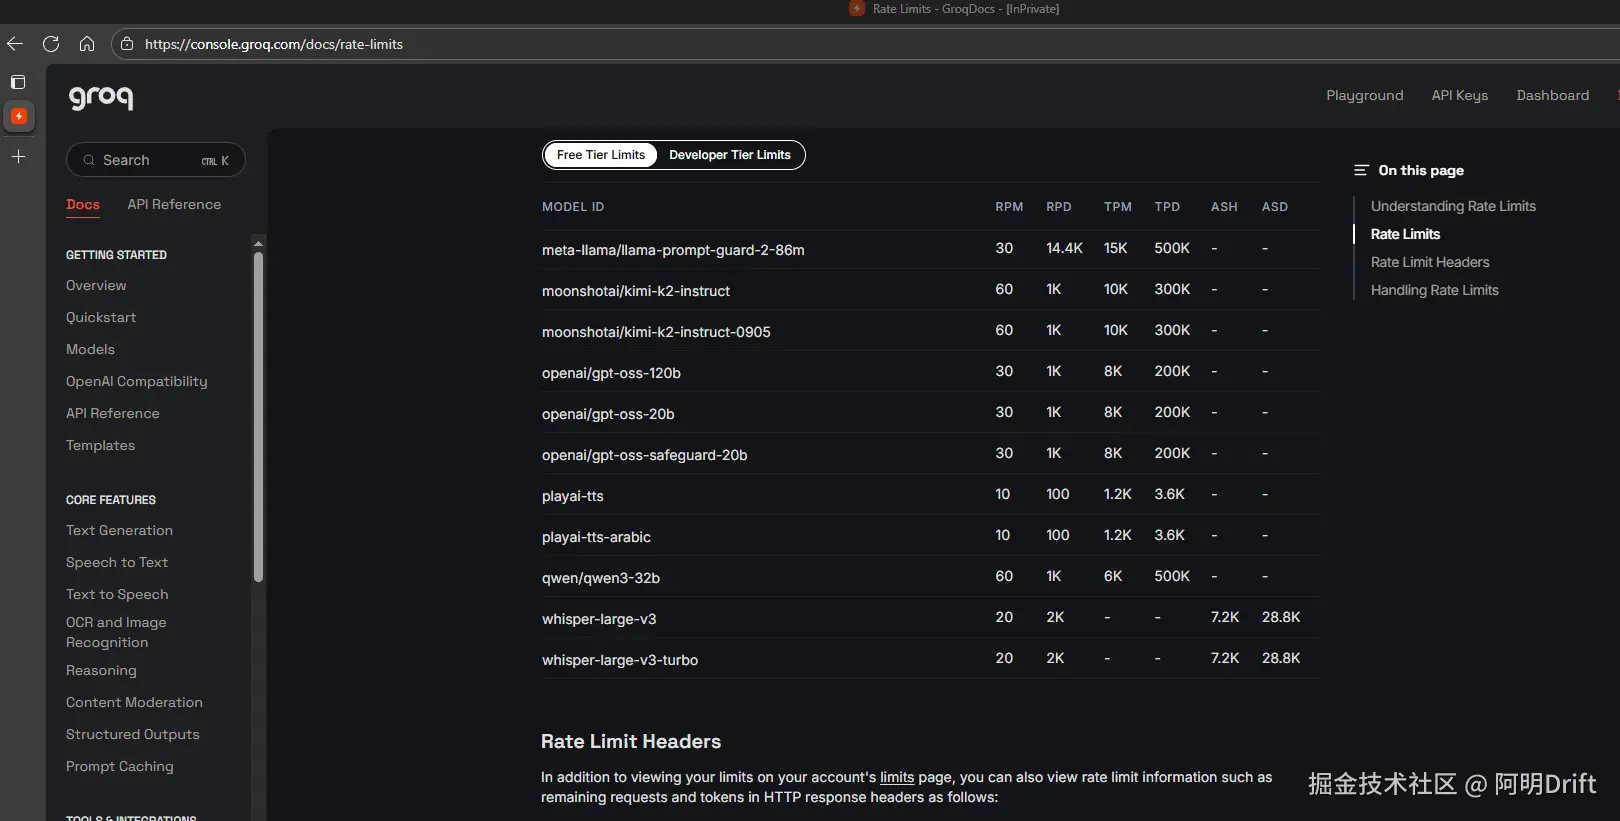Open API Reference under Getting Started
The width and height of the screenshot is (1620, 821).
(113, 413)
